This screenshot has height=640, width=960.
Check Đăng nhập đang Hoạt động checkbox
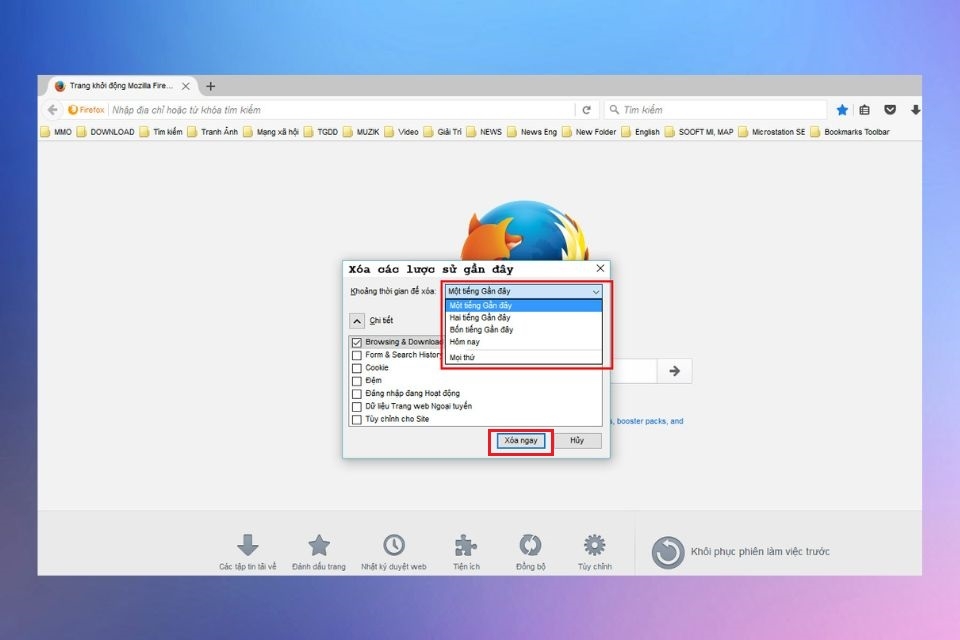[x=357, y=394]
